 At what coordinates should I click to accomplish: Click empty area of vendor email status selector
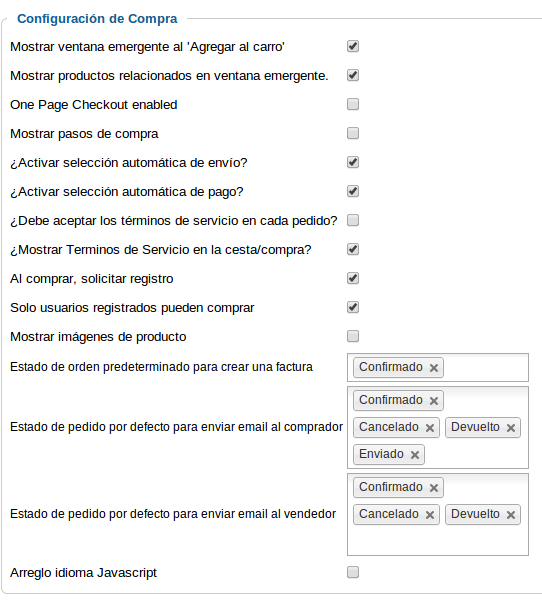coord(438,540)
